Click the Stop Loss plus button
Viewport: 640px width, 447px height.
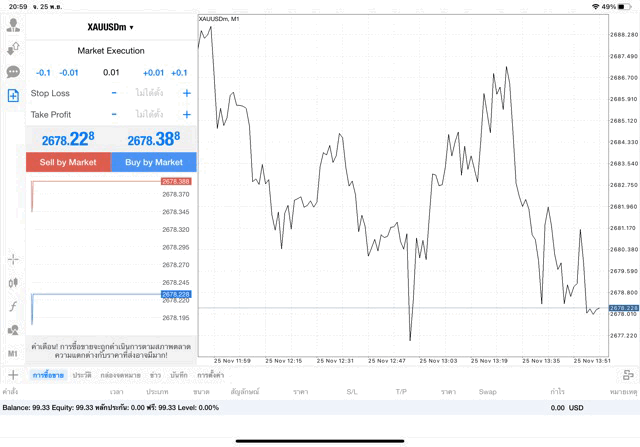[x=186, y=93]
